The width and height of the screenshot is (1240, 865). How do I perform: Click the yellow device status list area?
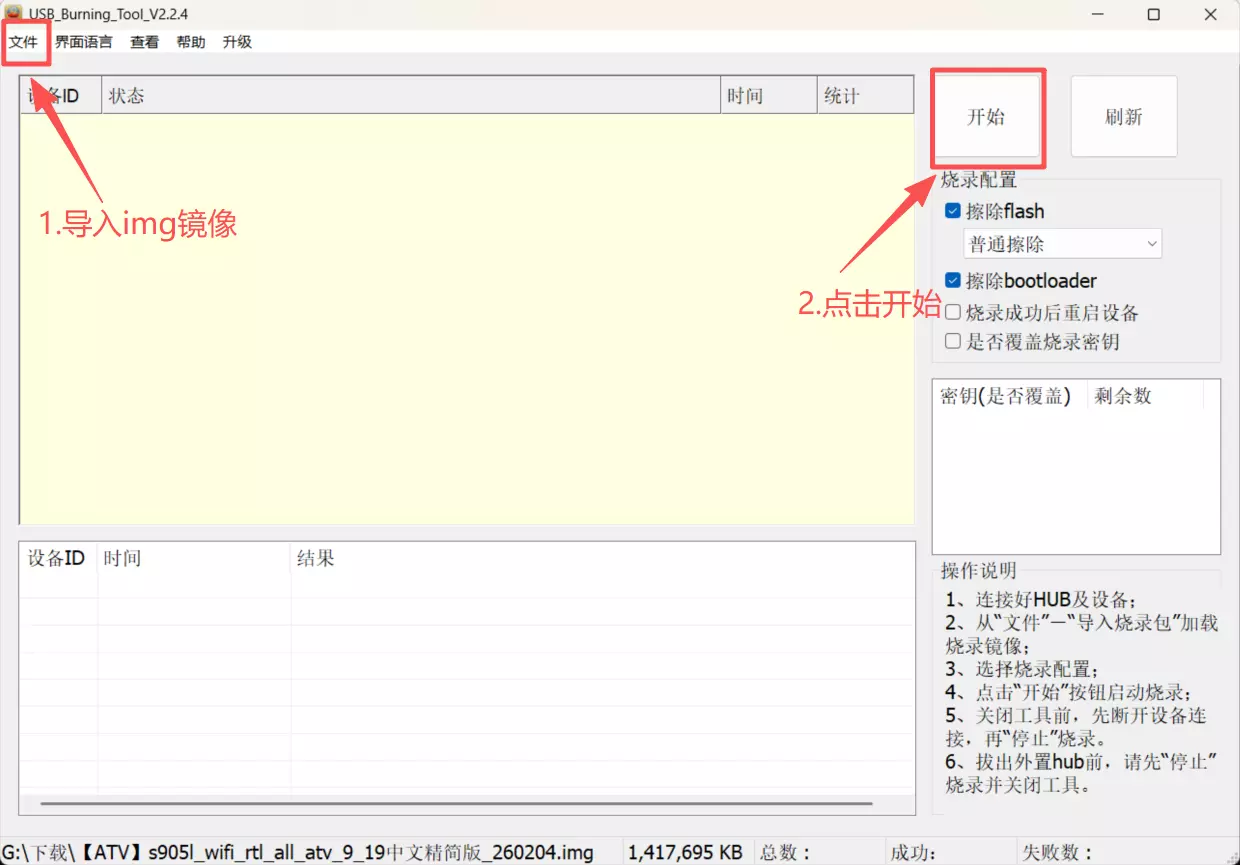[466, 318]
